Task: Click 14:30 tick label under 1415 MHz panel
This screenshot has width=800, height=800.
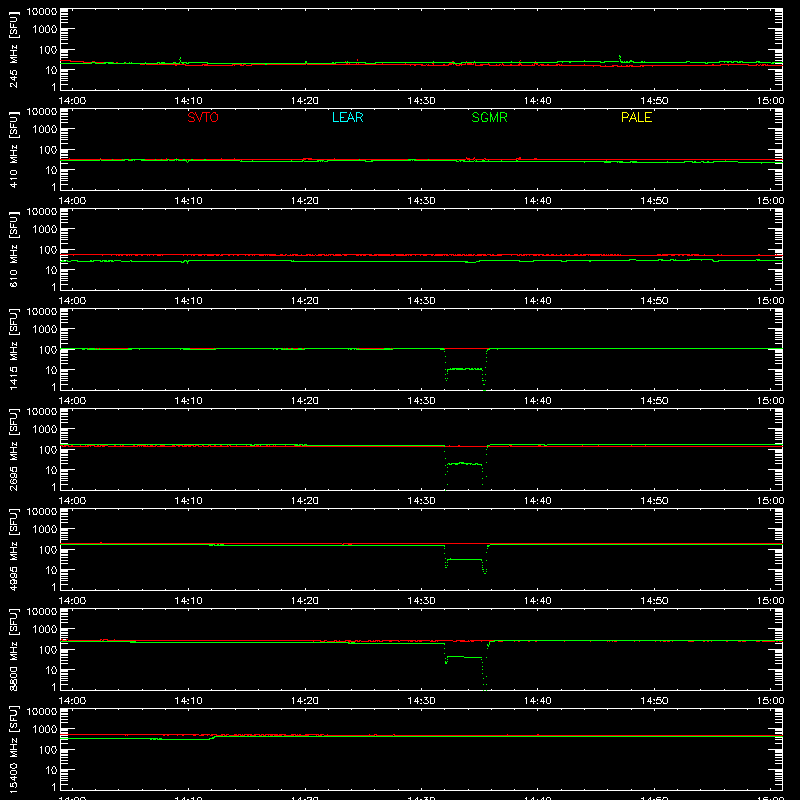Action: 421,401
